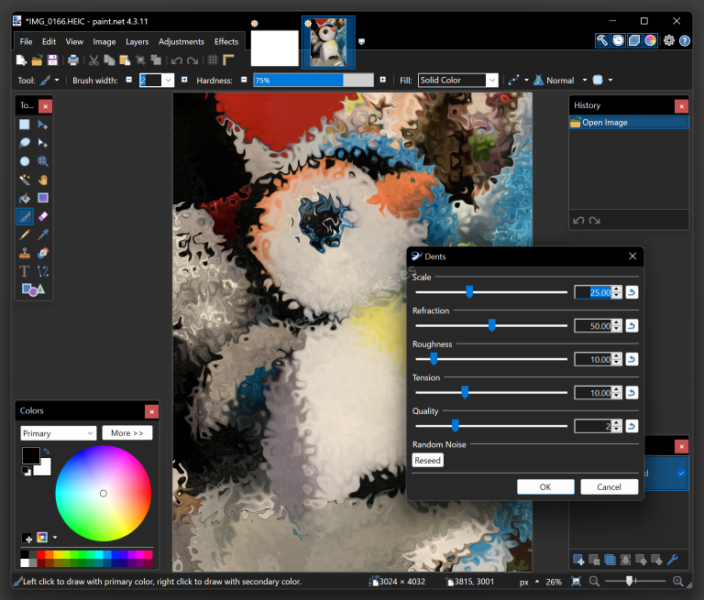The width and height of the screenshot is (704, 600).
Task: Choose the Clone Stamp tool
Action: (25, 253)
